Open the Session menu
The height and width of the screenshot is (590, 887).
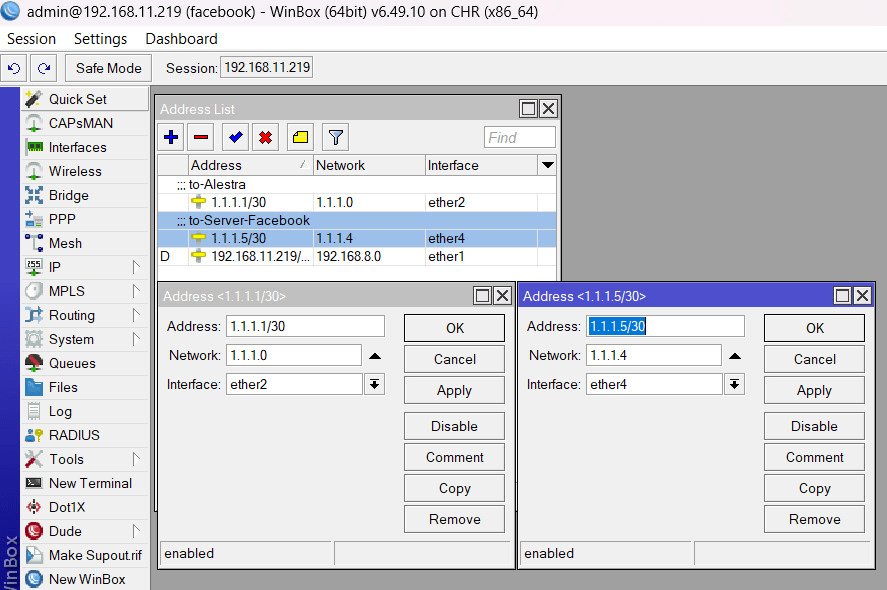pos(31,38)
